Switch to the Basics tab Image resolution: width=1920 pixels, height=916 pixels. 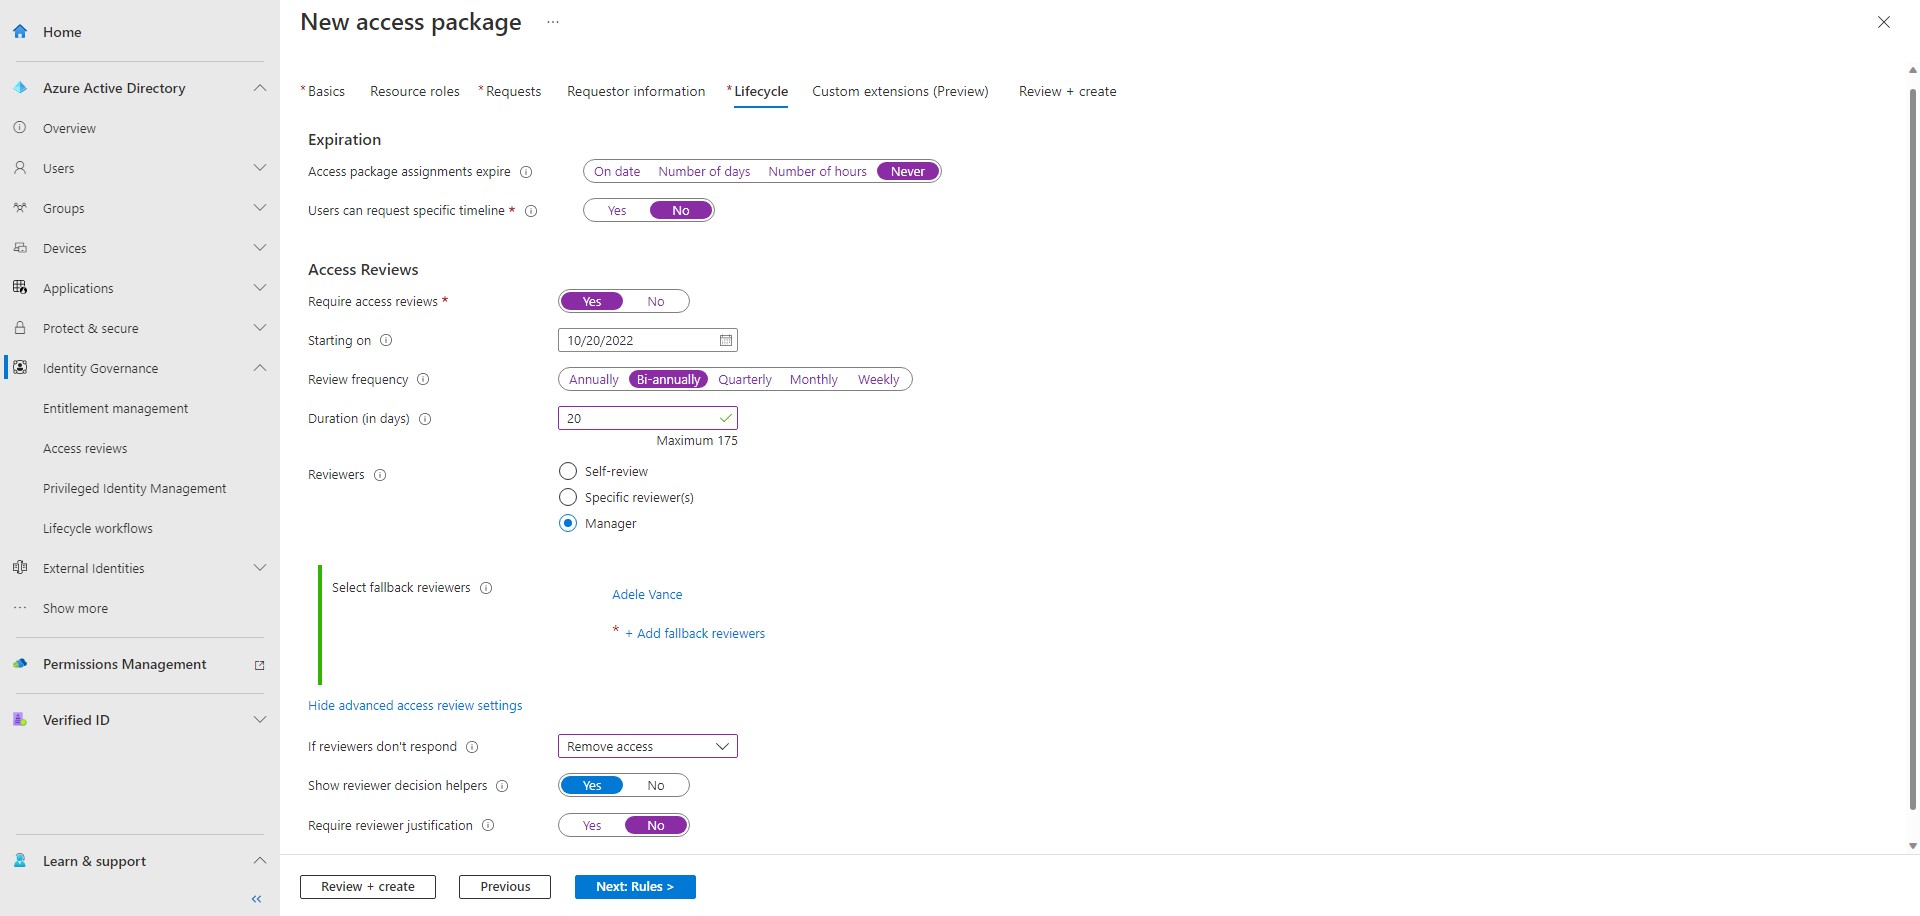coord(326,91)
